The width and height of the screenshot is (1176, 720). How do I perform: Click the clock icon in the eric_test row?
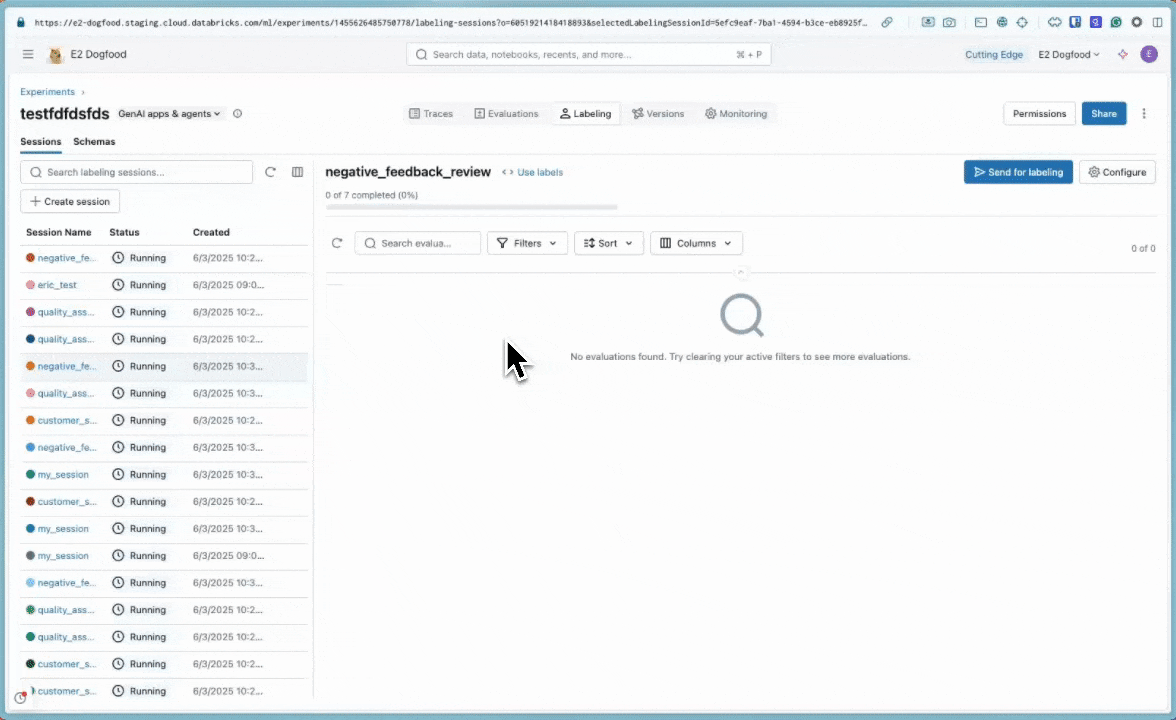click(x=118, y=285)
